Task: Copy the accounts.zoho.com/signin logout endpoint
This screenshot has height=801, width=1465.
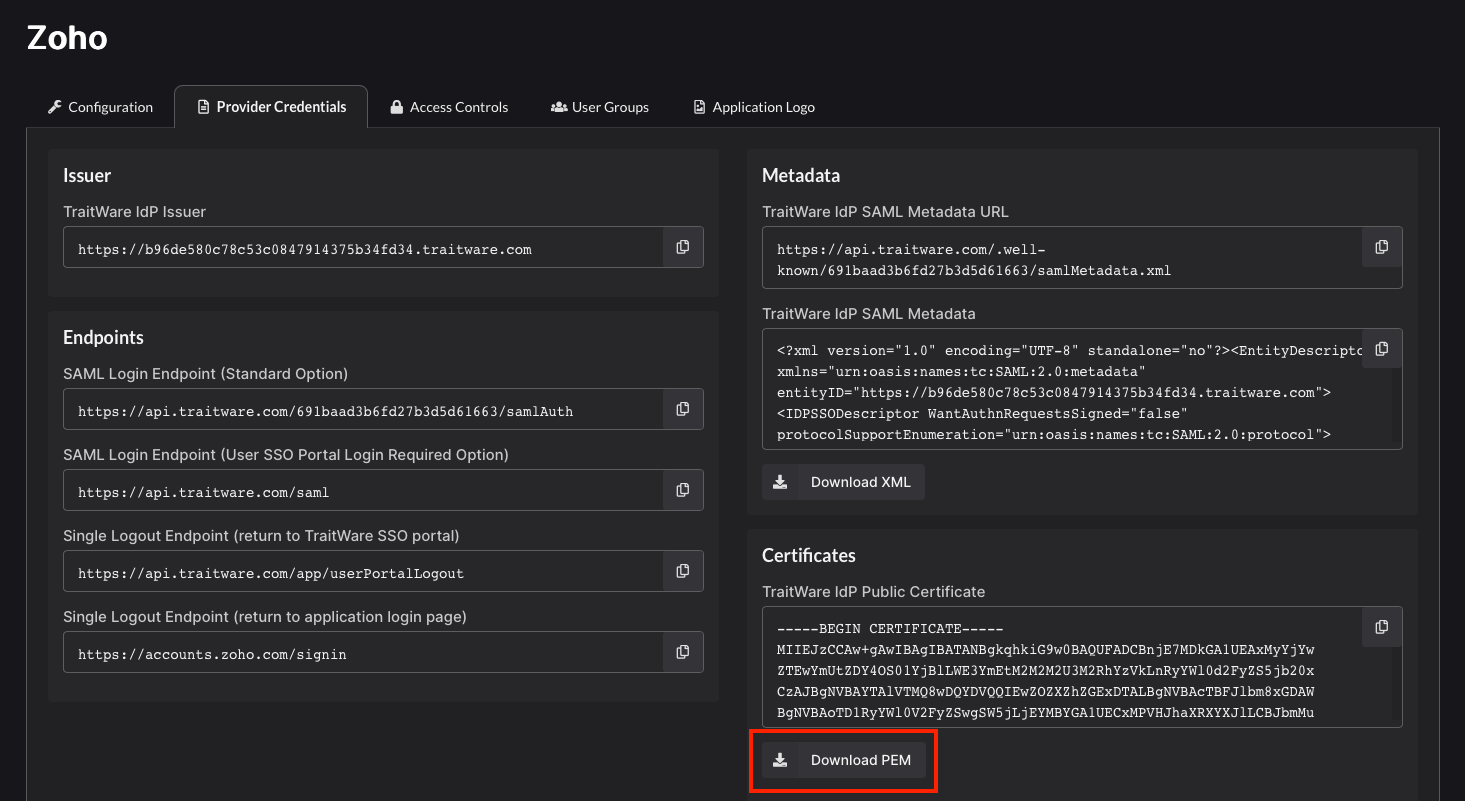Action: tap(683, 652)
